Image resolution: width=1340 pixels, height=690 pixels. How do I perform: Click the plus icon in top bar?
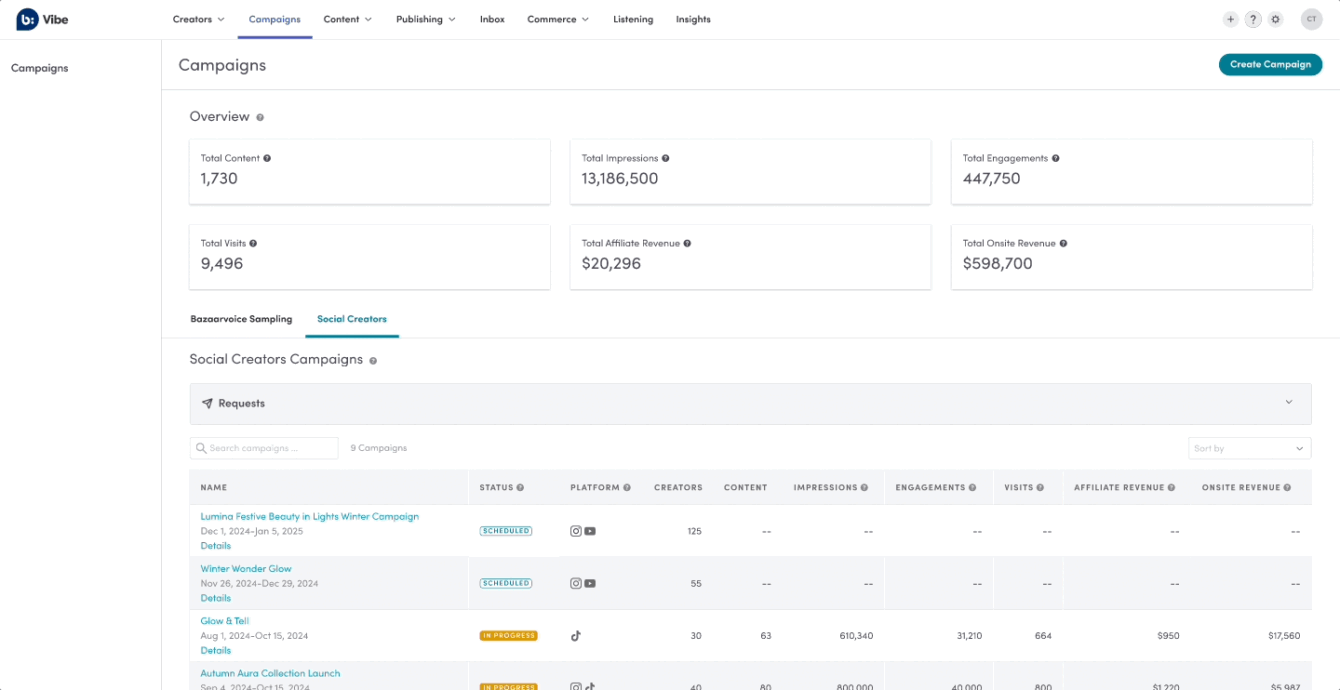click(x=1230, y=18)
